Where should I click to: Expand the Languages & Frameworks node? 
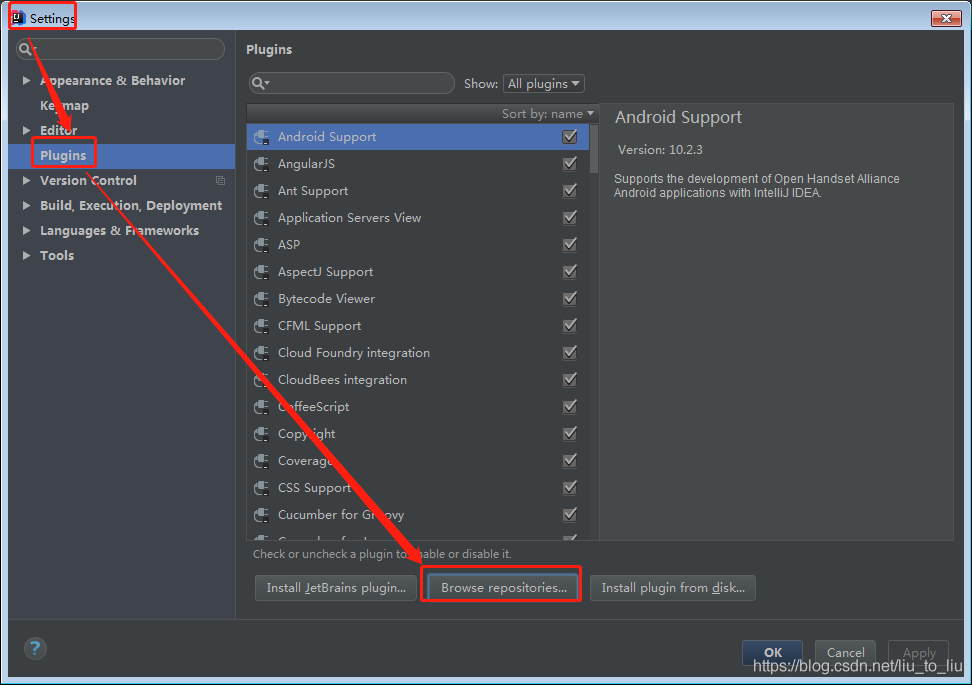pyautogui.click(x=26, y=231)
